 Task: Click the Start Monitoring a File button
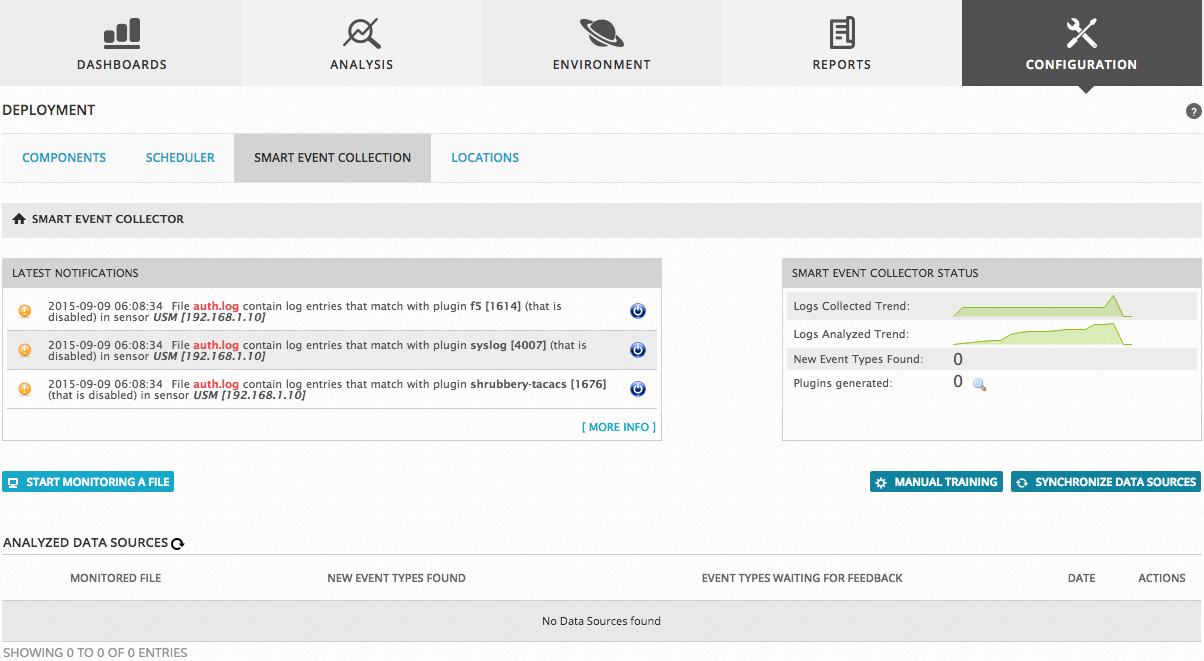(x=88, y=482)
